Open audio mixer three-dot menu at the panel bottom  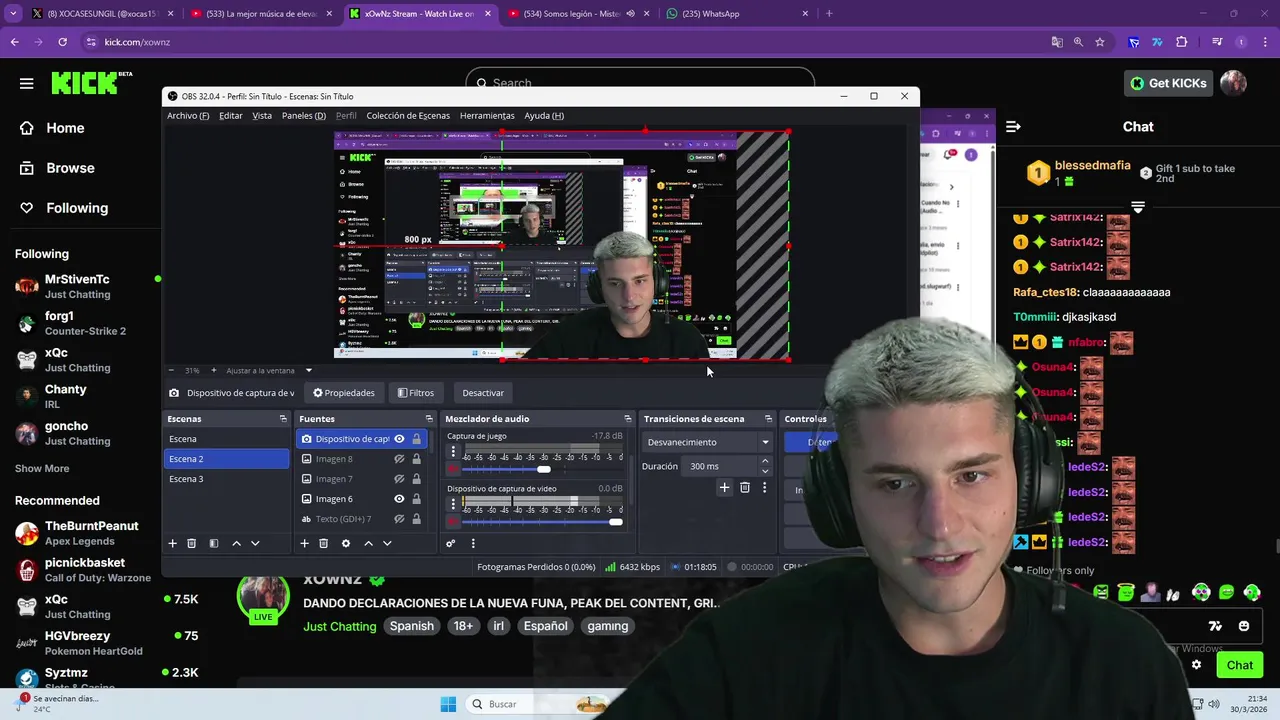tap(473, 543)
